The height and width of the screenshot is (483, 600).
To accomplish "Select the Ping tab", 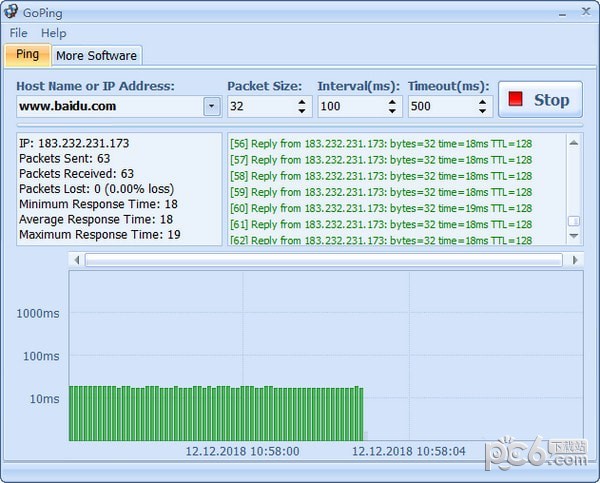I will coord(28,54).
